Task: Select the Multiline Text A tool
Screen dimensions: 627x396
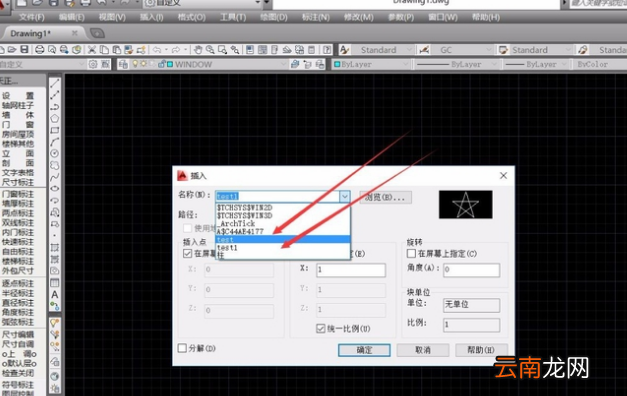Action: [55, 294]
